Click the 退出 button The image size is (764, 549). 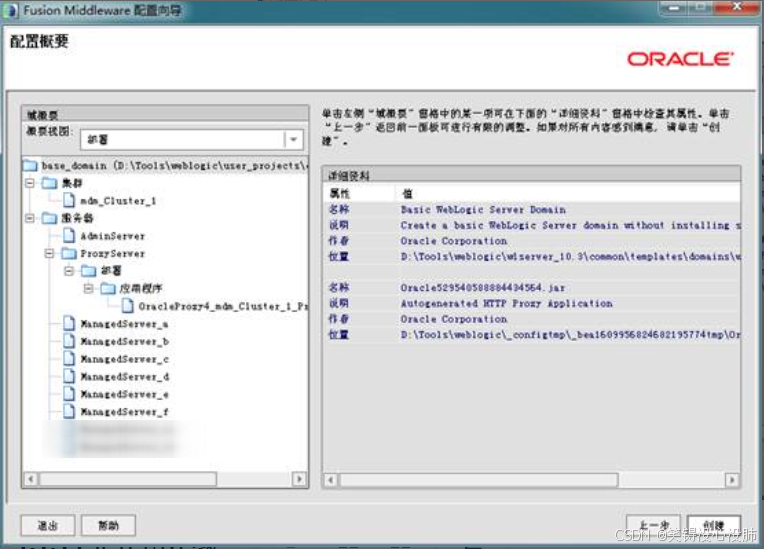(x=48, y=525)
